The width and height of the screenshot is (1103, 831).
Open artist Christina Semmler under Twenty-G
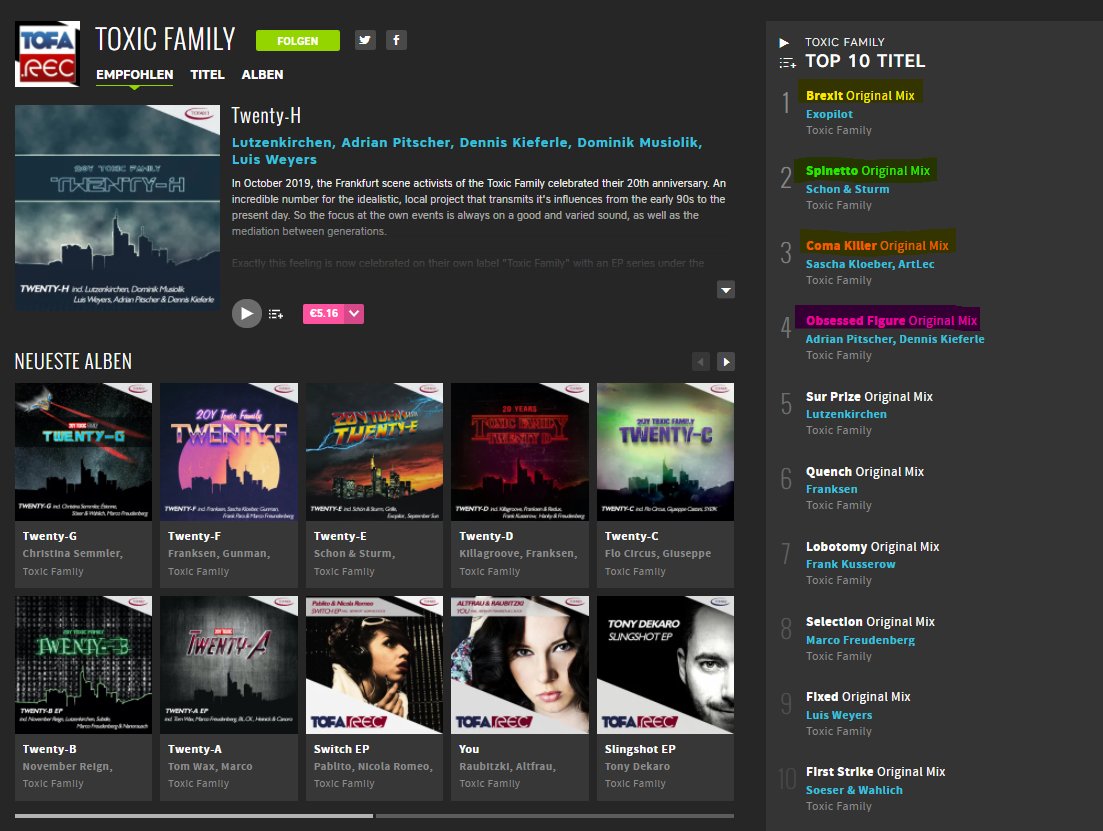point(72,553)
